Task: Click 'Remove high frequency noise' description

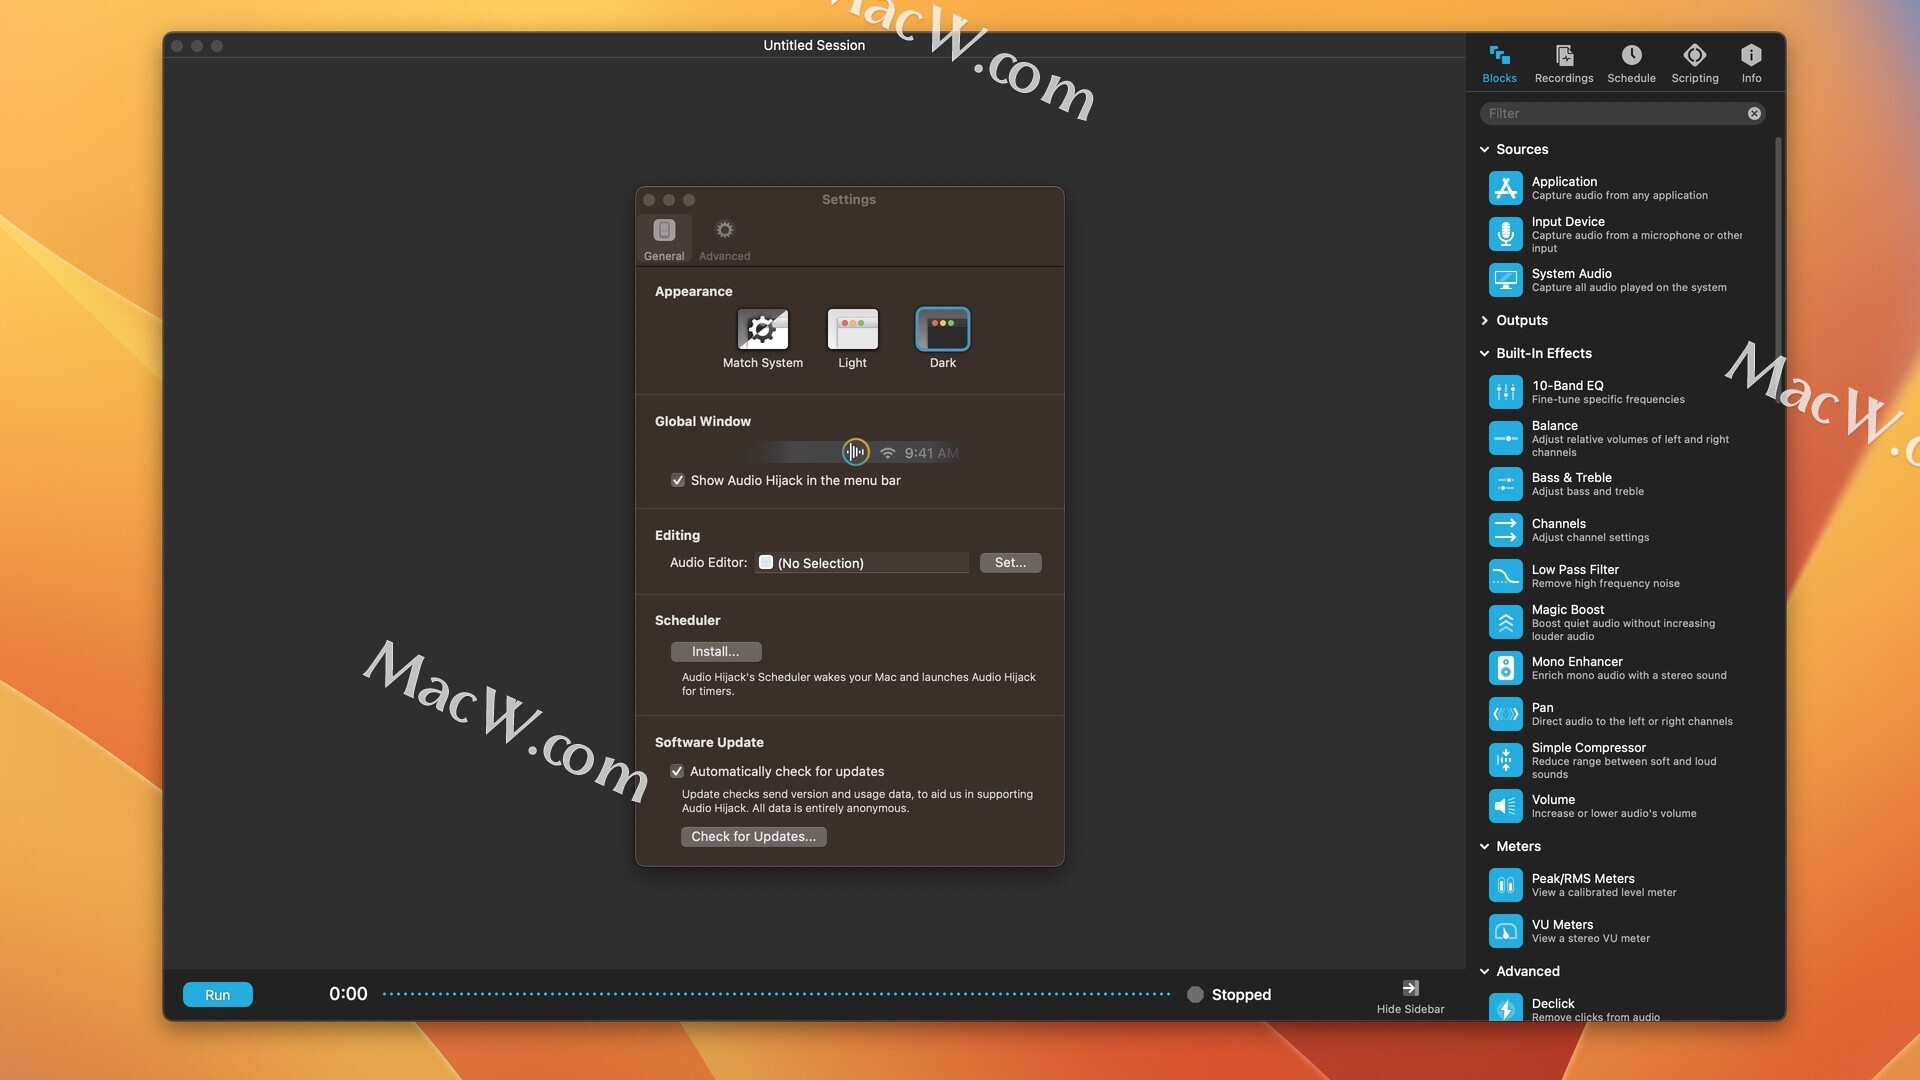Action: point(1605,584)
